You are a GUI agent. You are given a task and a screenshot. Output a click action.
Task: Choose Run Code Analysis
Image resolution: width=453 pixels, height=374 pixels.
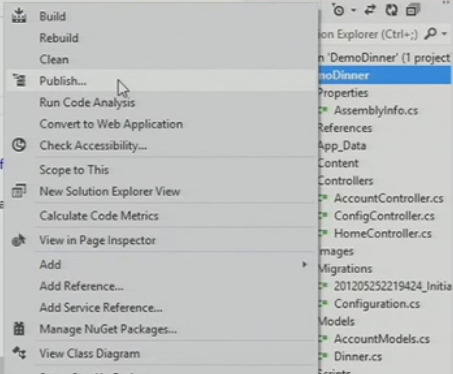tap(87, 102)
